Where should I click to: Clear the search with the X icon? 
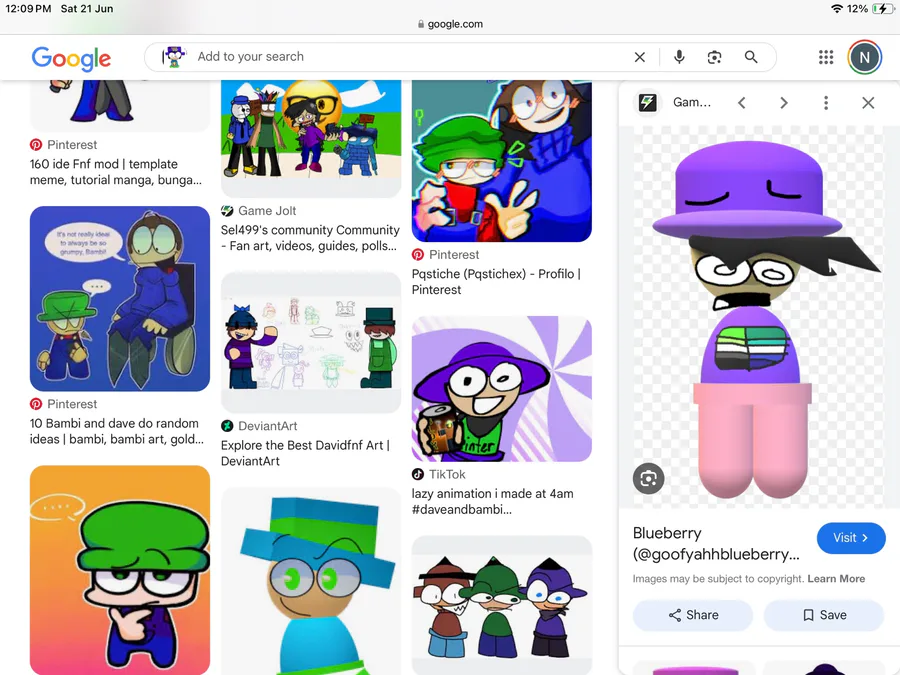pyautogui.click(x=639, y=57)
